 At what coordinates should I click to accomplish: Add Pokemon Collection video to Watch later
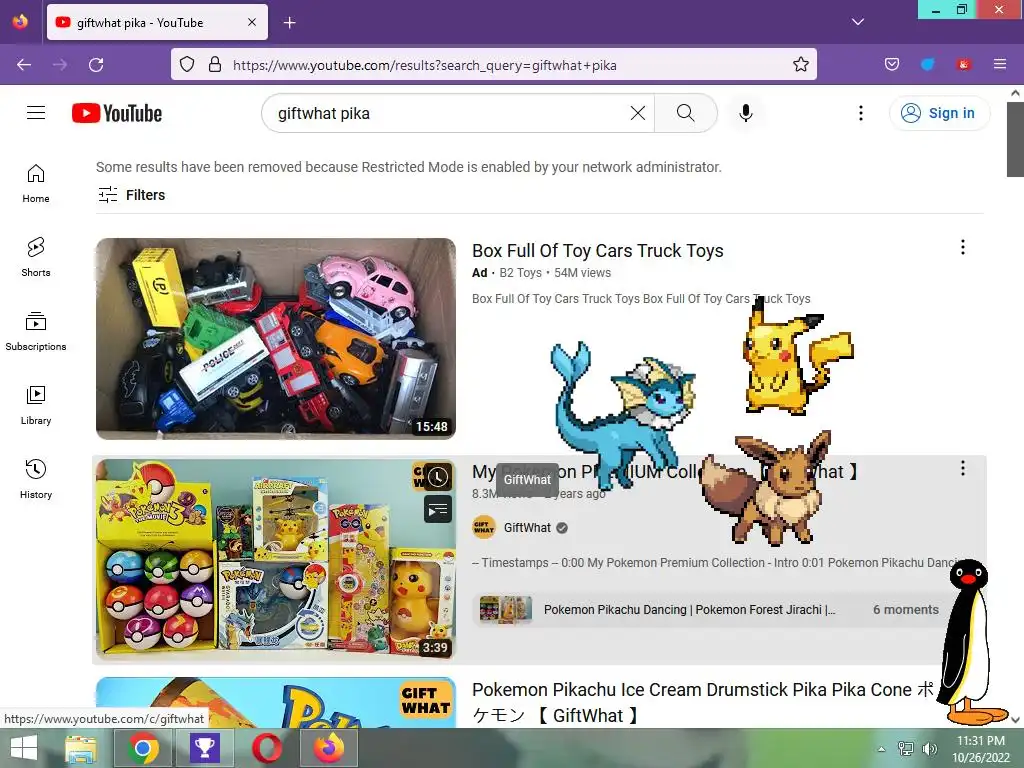coord(438,477)
